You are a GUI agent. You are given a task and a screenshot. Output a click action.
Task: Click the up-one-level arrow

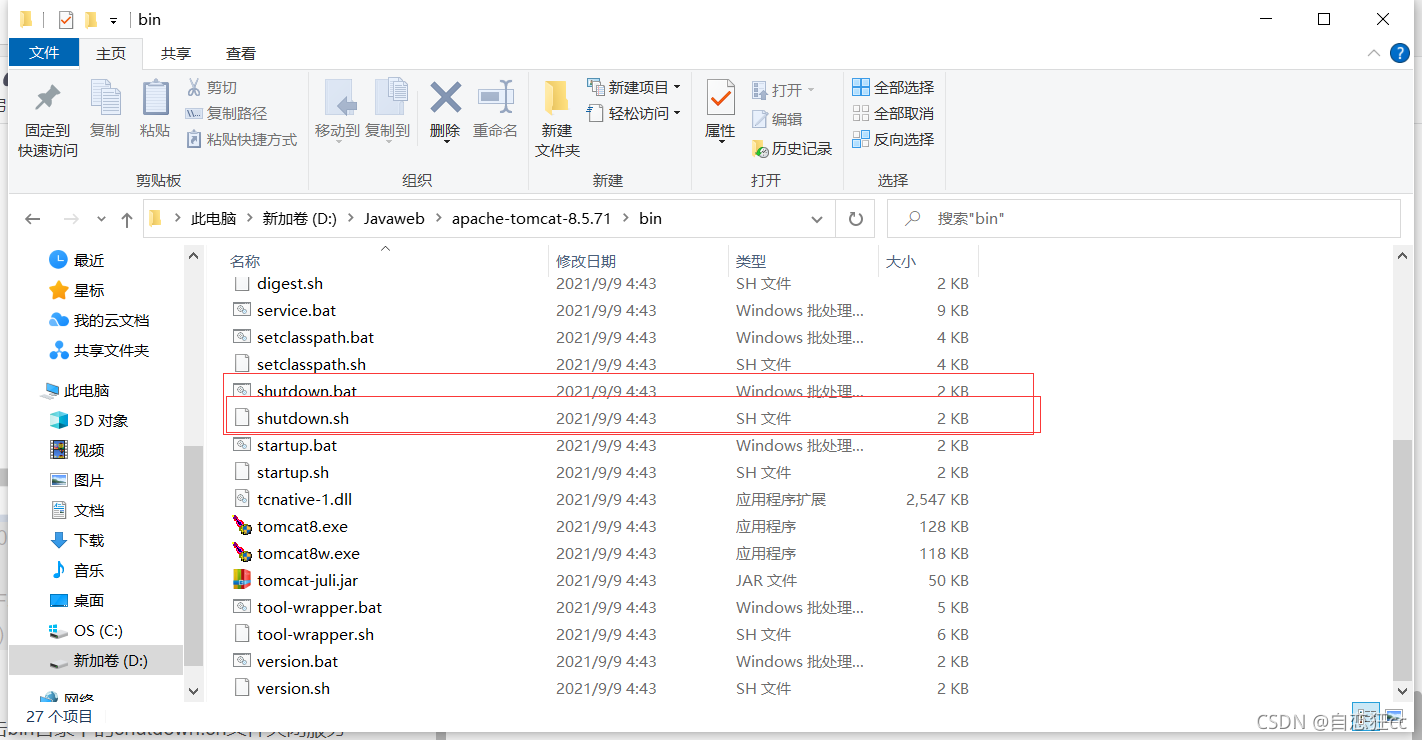click(x=127, y=219)
